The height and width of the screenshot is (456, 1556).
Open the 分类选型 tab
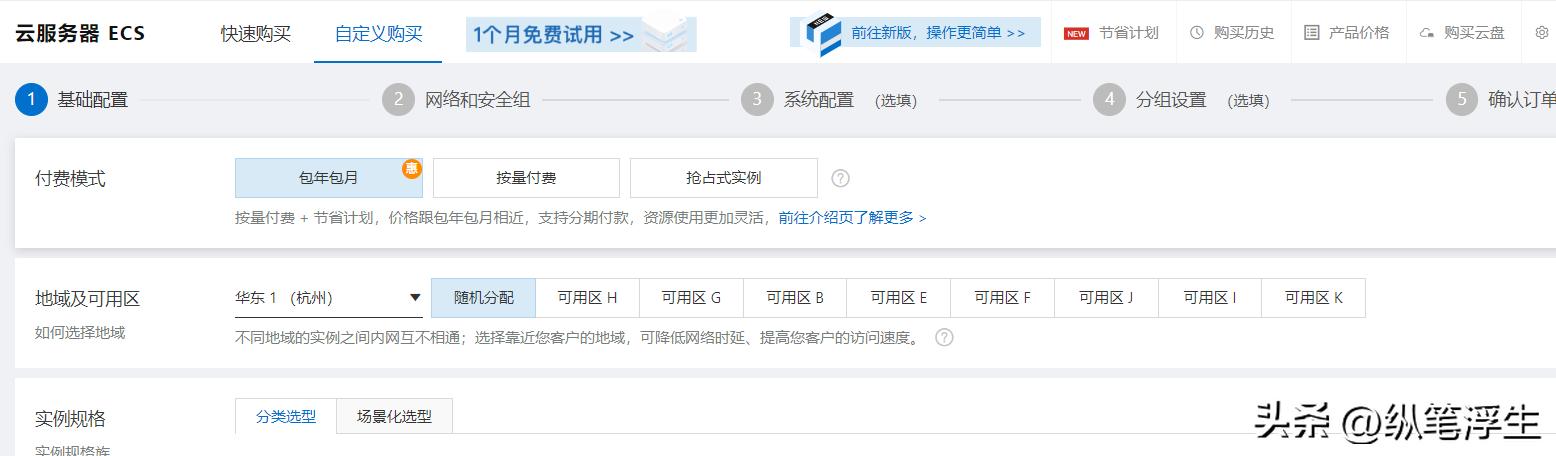[286, 416]
